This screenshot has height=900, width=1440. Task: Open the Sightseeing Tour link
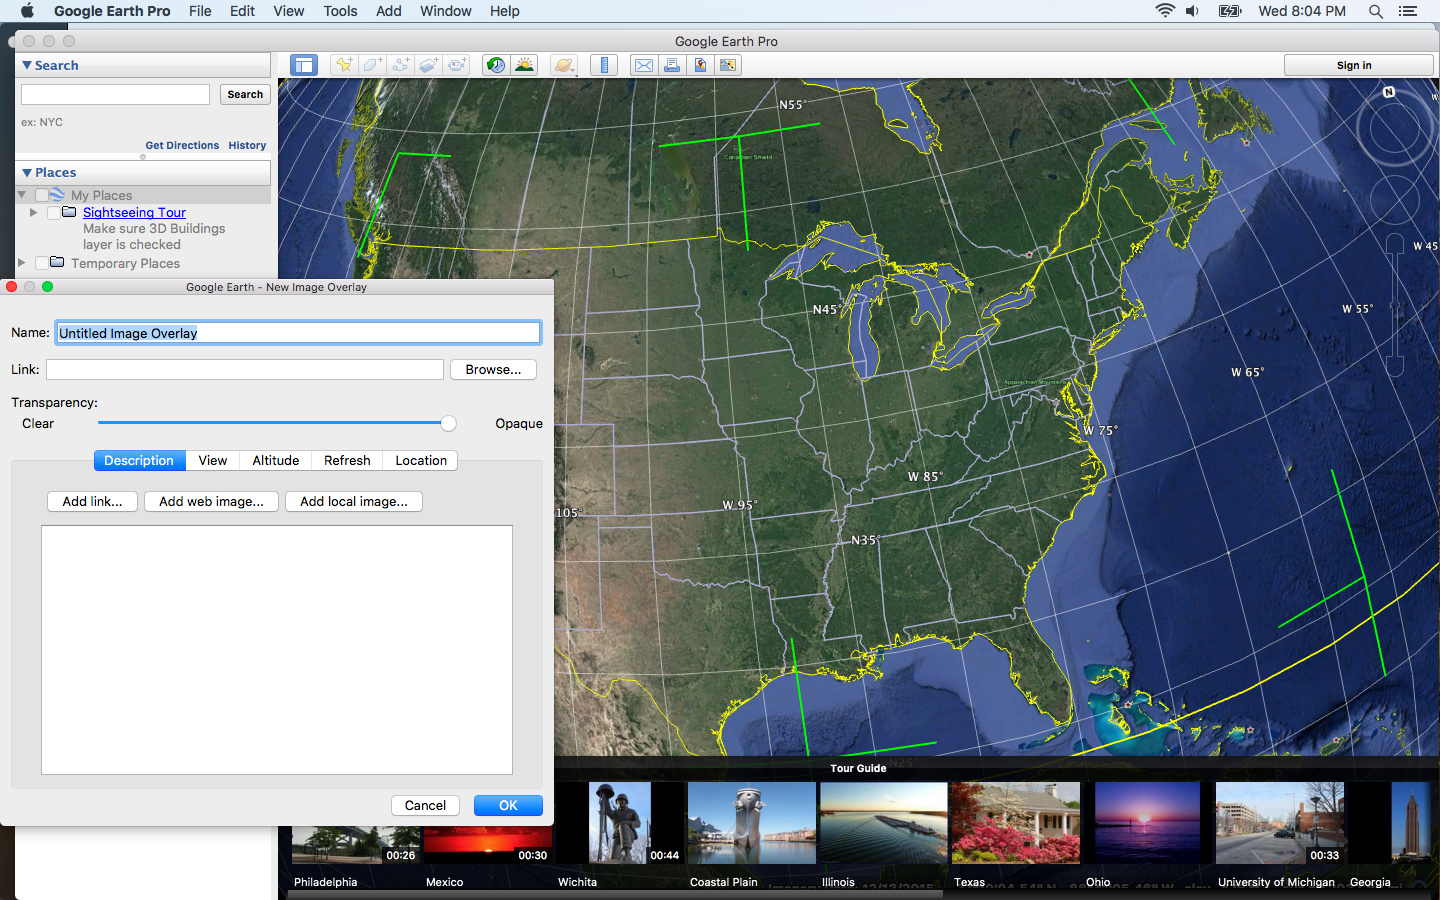pos(134,212)
